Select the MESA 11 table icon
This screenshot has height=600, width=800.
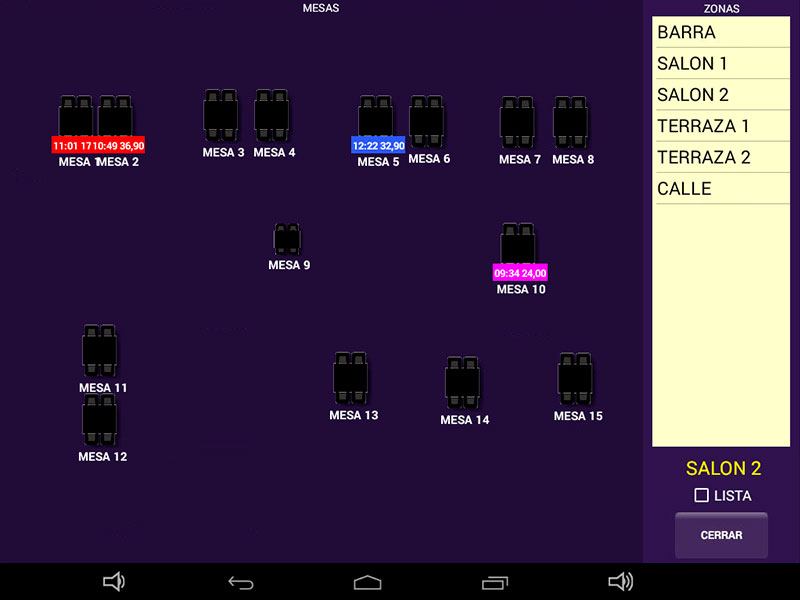pyautogui.click(x=99, y=351)
